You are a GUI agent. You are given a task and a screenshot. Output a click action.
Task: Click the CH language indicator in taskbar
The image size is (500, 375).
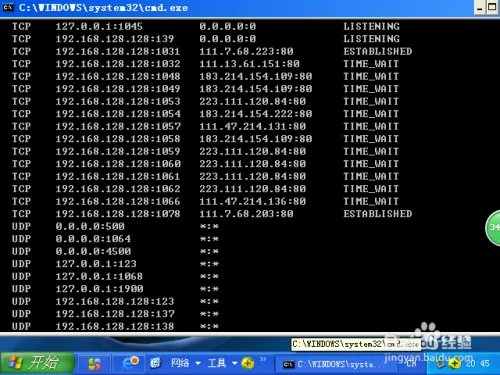(x=411, y=364)
